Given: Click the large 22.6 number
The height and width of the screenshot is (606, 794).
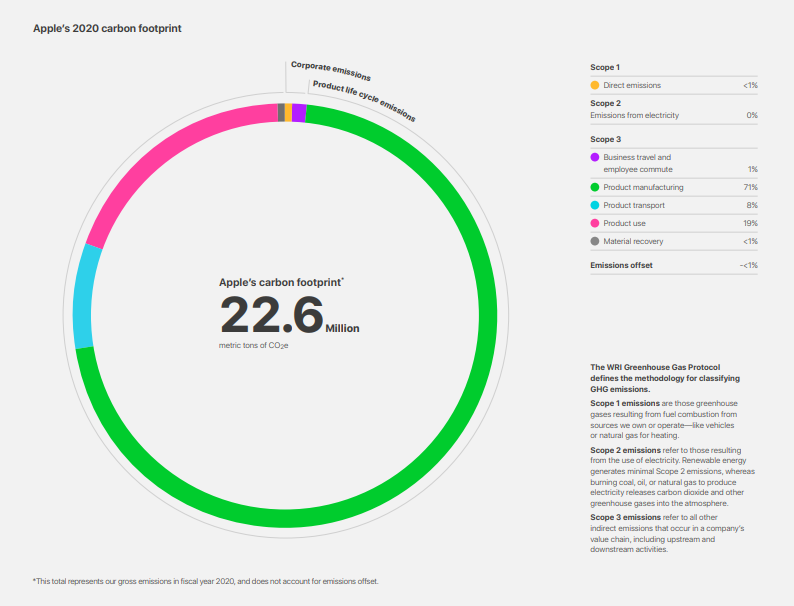Looking at the screenshot, I should (x=271, y=315).
